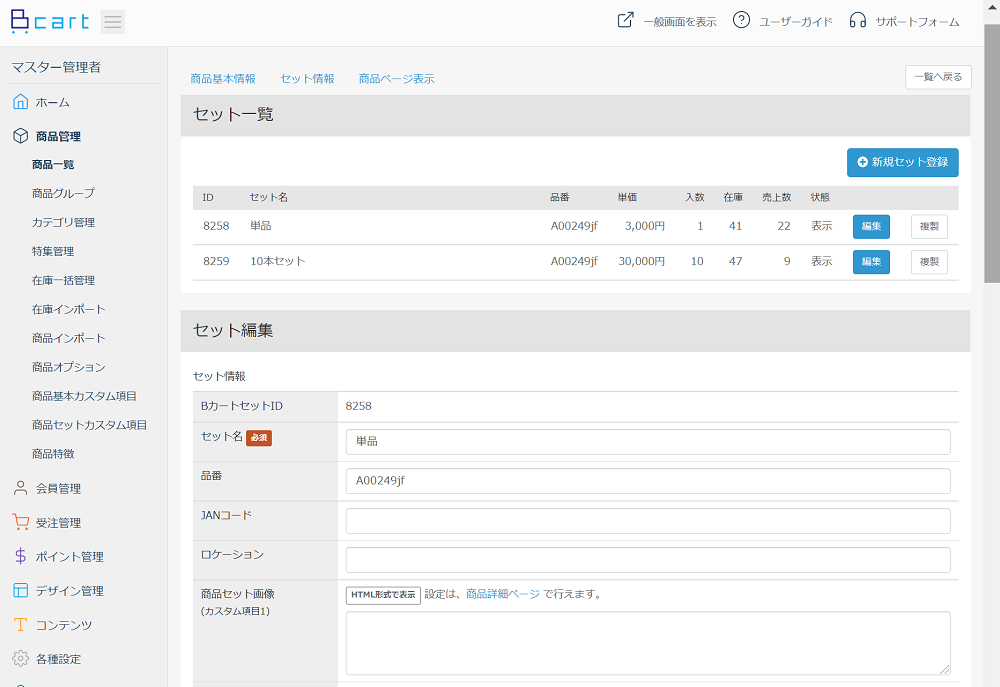The image size is (1000, 687).
Task: Switch to 商品ページ表示 tab
Action: tap(397, 78)
